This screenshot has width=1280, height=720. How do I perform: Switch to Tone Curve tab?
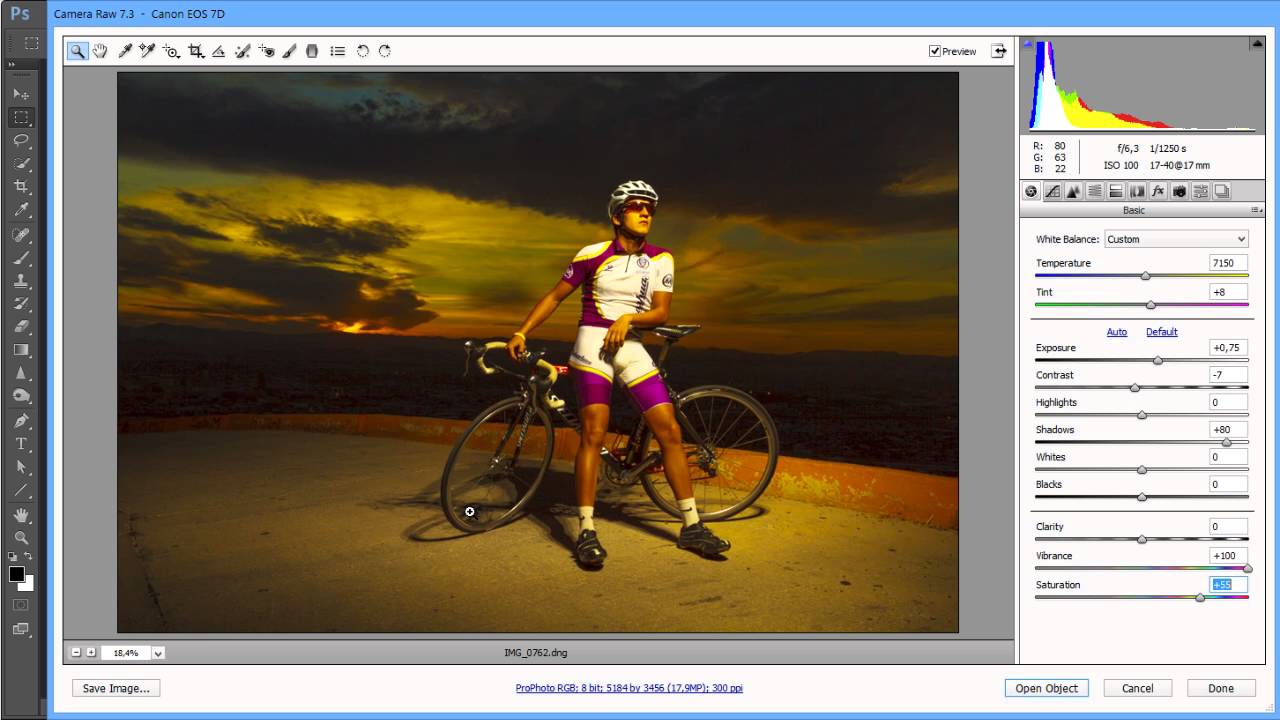tap(1052, 191)
